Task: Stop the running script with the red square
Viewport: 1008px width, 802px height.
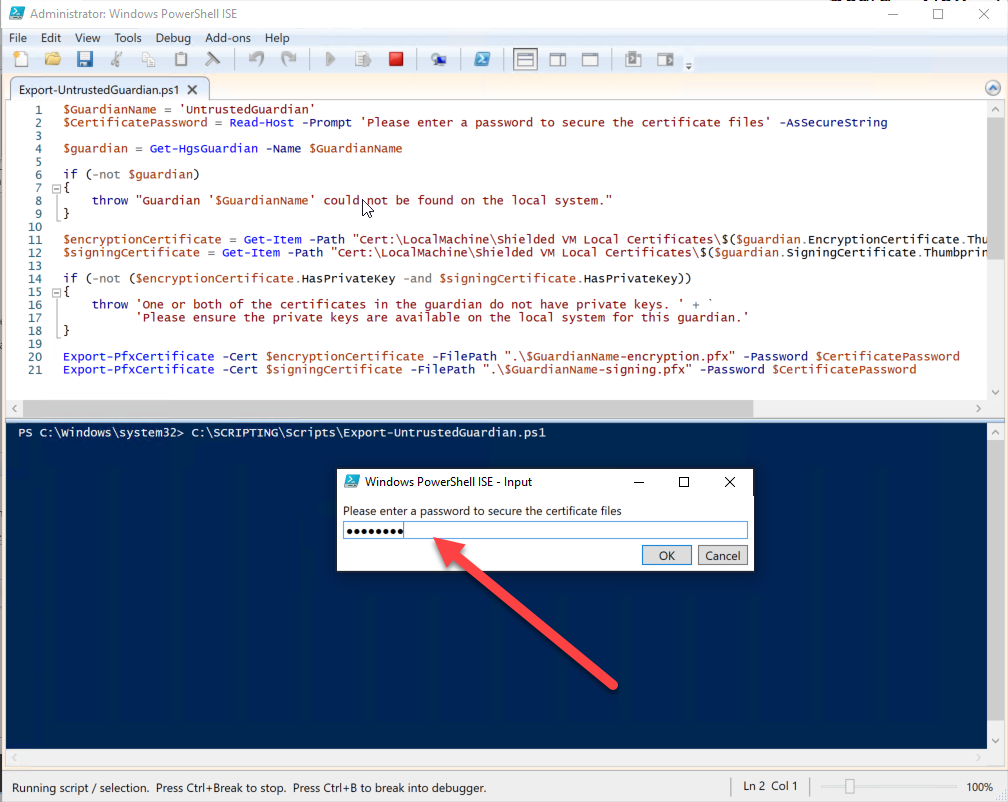Action: tap(396, 60)
